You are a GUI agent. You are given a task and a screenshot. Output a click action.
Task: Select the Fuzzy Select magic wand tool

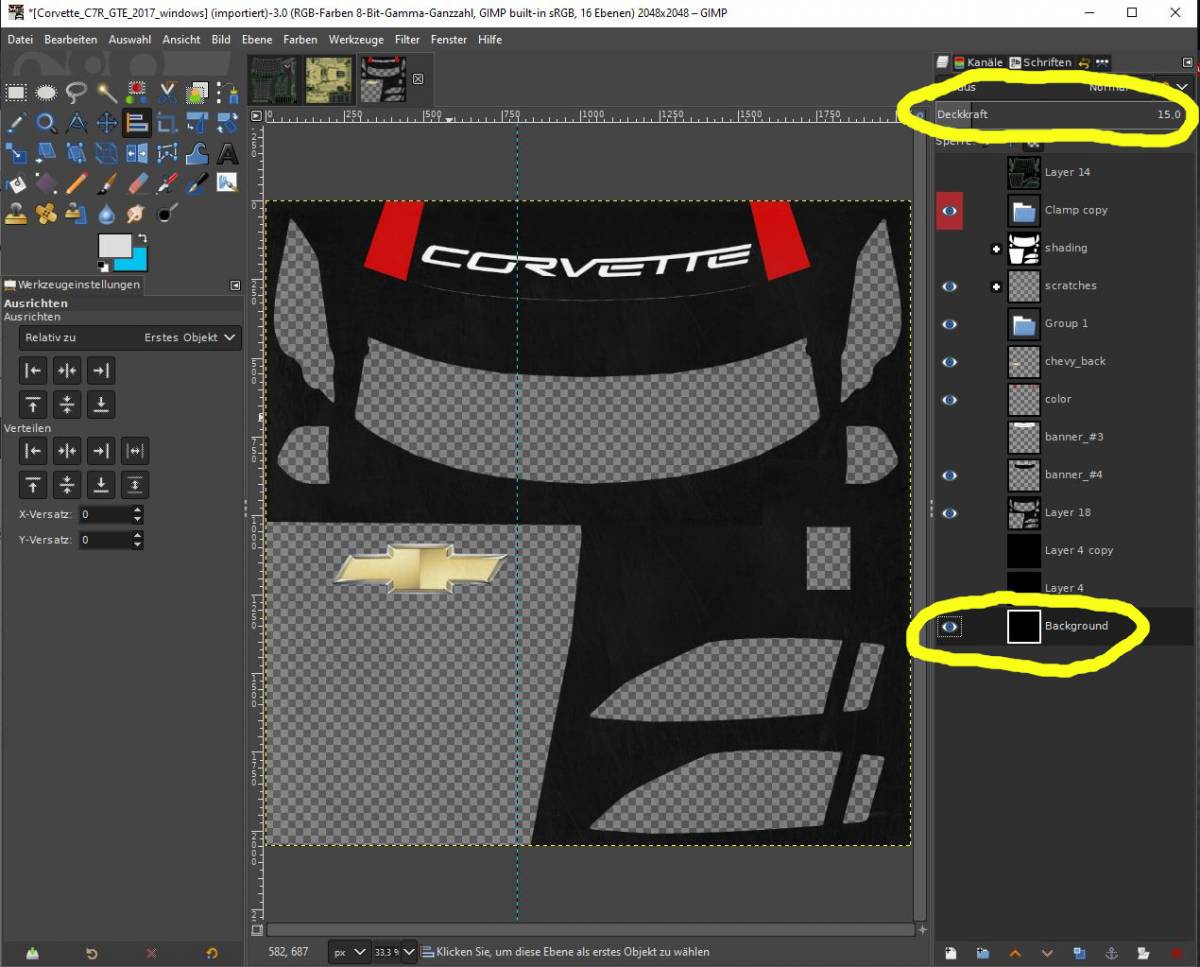(106, 93)
